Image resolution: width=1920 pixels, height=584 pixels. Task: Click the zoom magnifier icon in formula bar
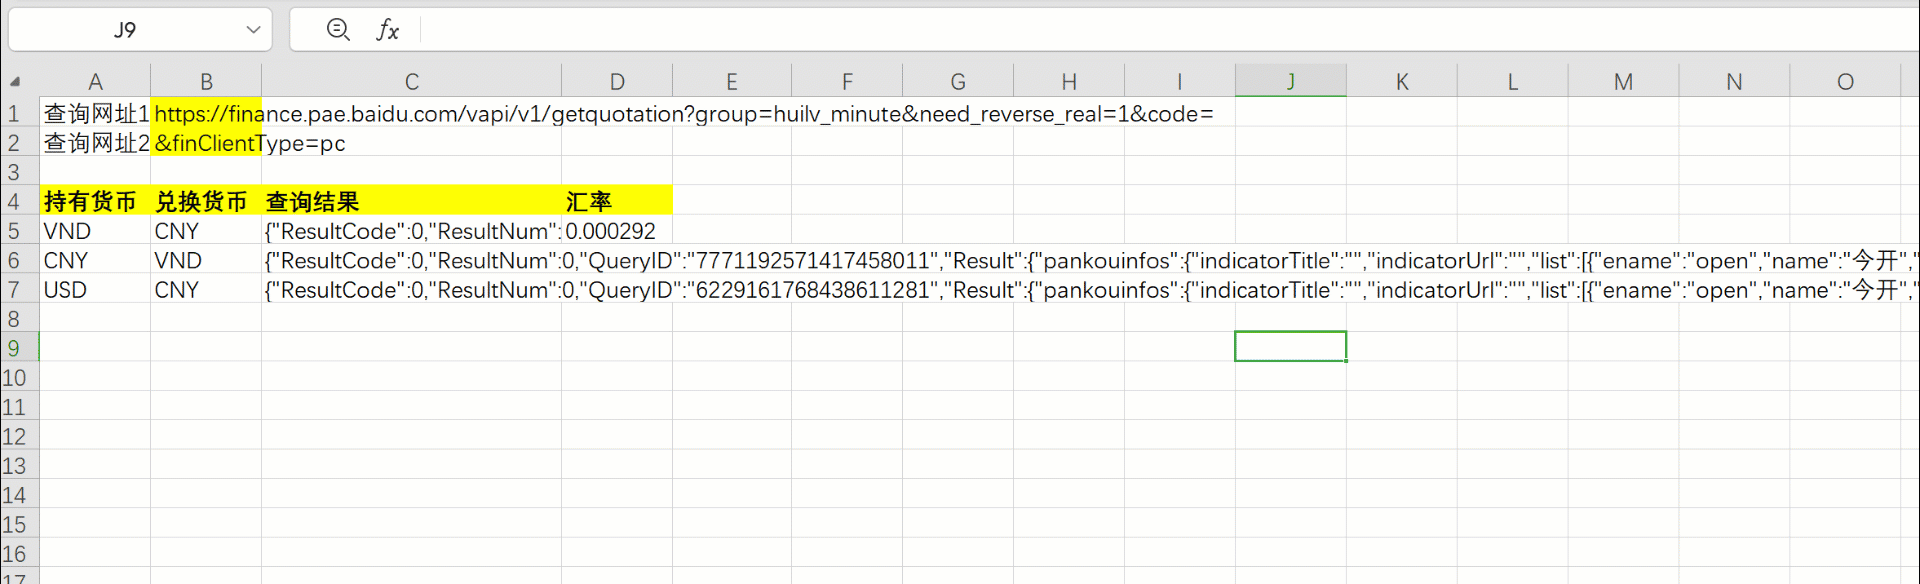pos(338,30)
